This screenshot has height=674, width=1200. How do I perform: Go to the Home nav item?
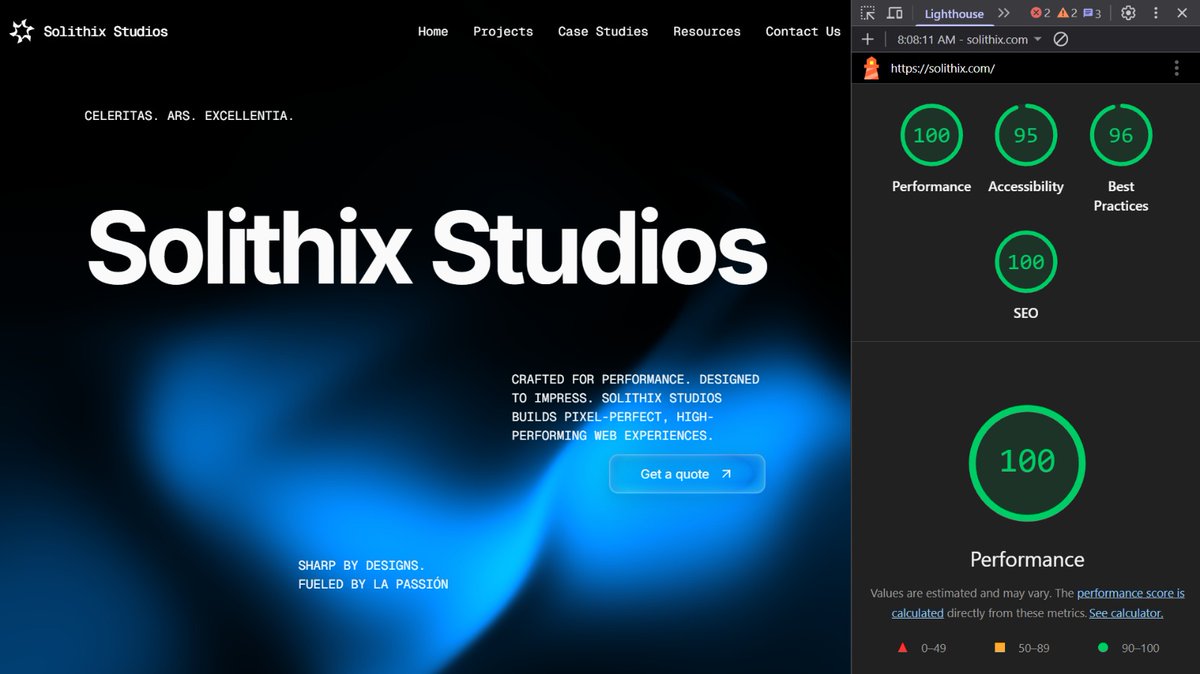pos(433,32)
